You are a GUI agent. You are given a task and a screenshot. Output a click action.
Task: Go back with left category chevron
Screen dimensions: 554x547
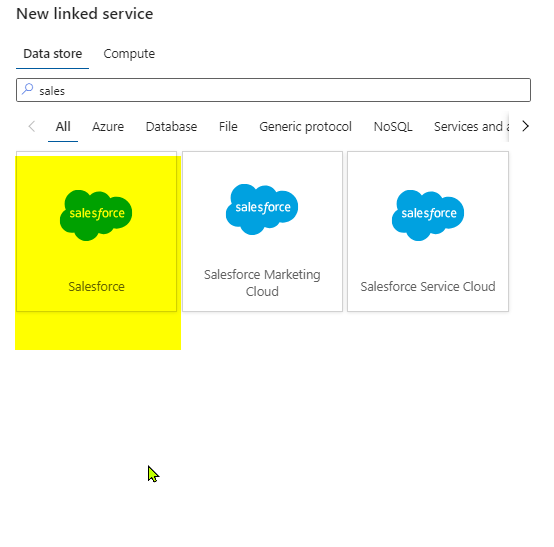(x=32, y=126)
